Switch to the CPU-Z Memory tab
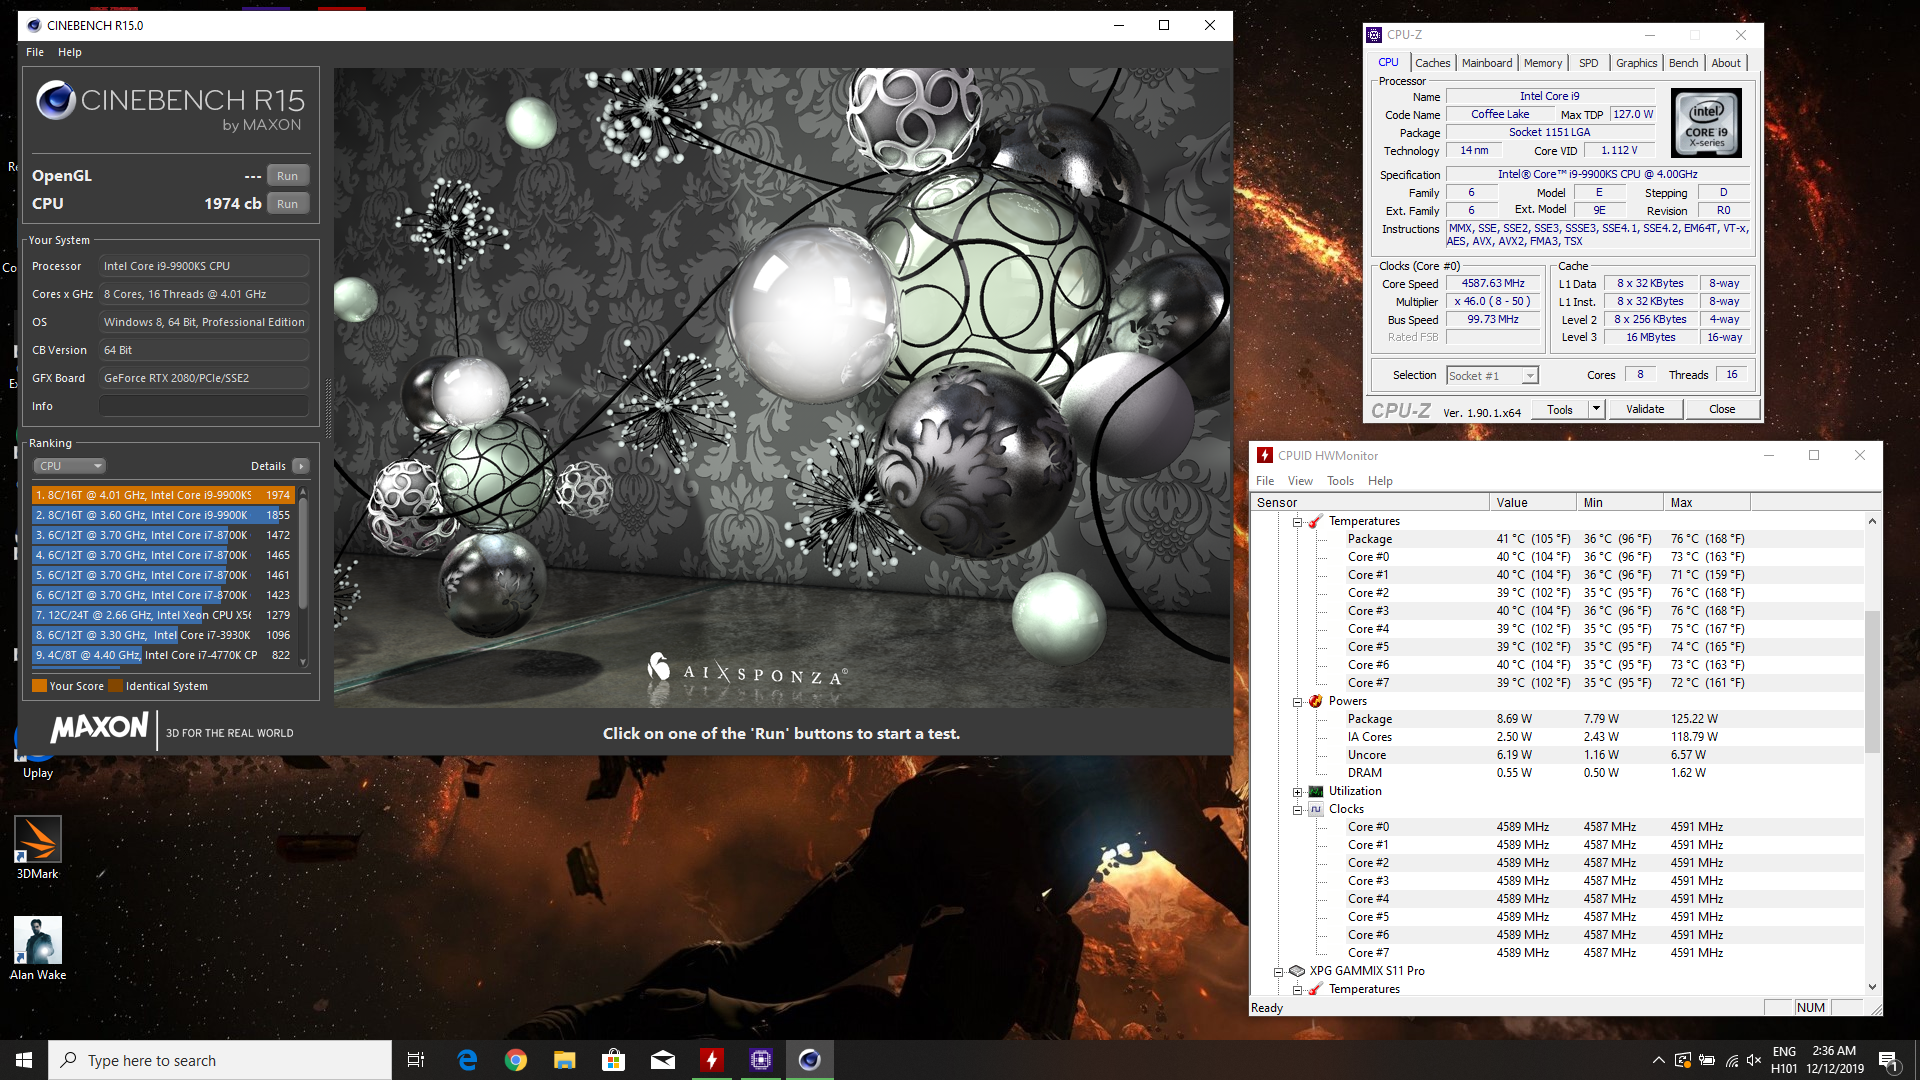Screen dimensions: 1920x1080 click(1542, 63)
